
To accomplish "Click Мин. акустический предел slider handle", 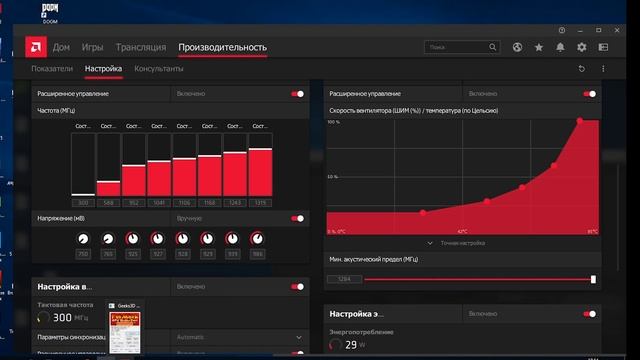I will pyautogui.click(x=593, y=279).
